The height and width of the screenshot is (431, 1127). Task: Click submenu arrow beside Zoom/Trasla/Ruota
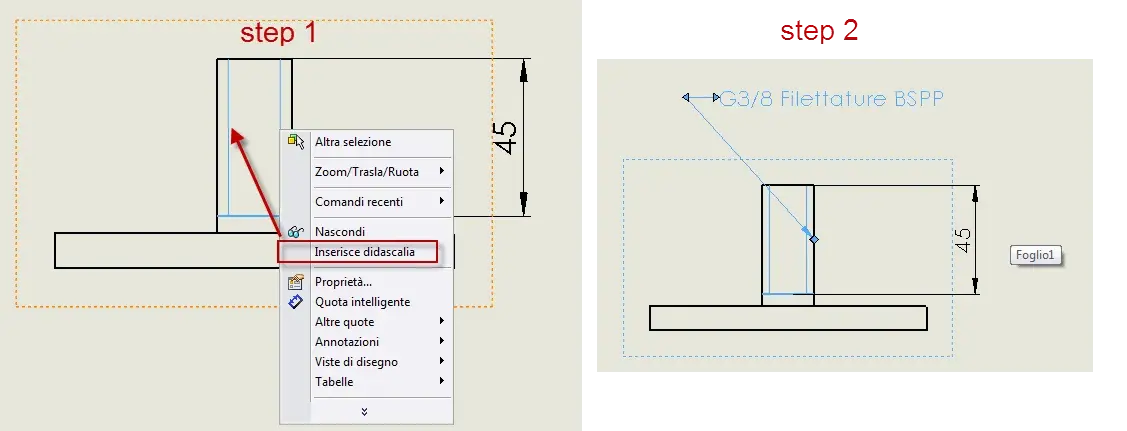[x=441, y=172]
